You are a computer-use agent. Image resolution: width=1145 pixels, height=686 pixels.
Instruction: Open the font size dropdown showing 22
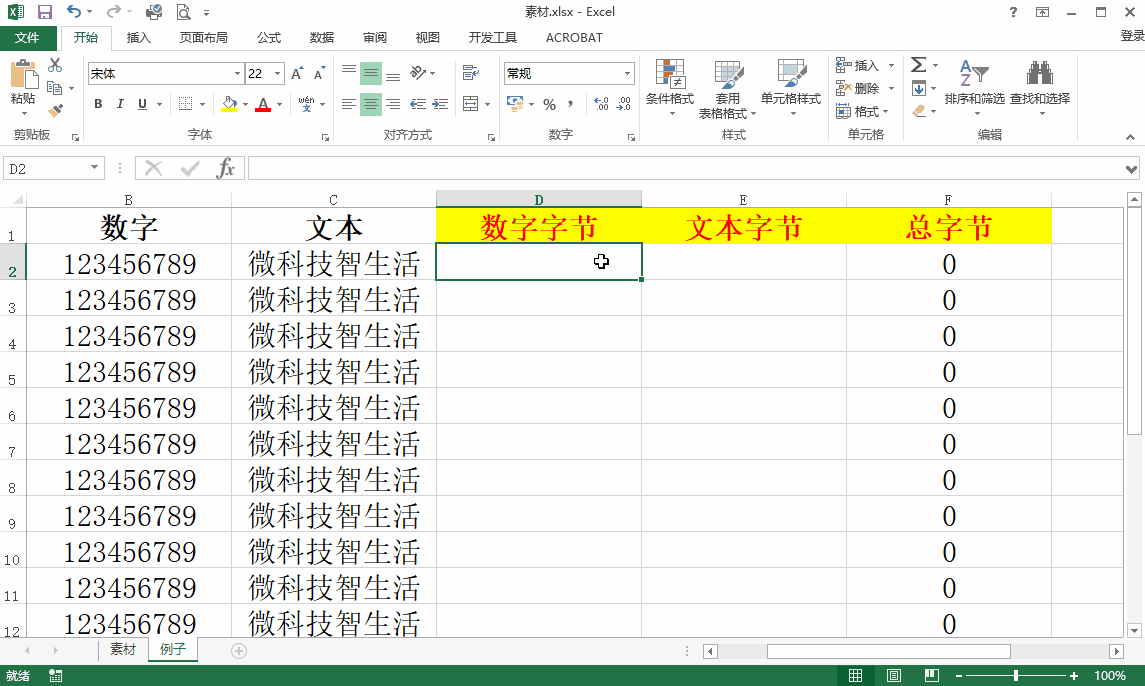click(x=277, y=74)
